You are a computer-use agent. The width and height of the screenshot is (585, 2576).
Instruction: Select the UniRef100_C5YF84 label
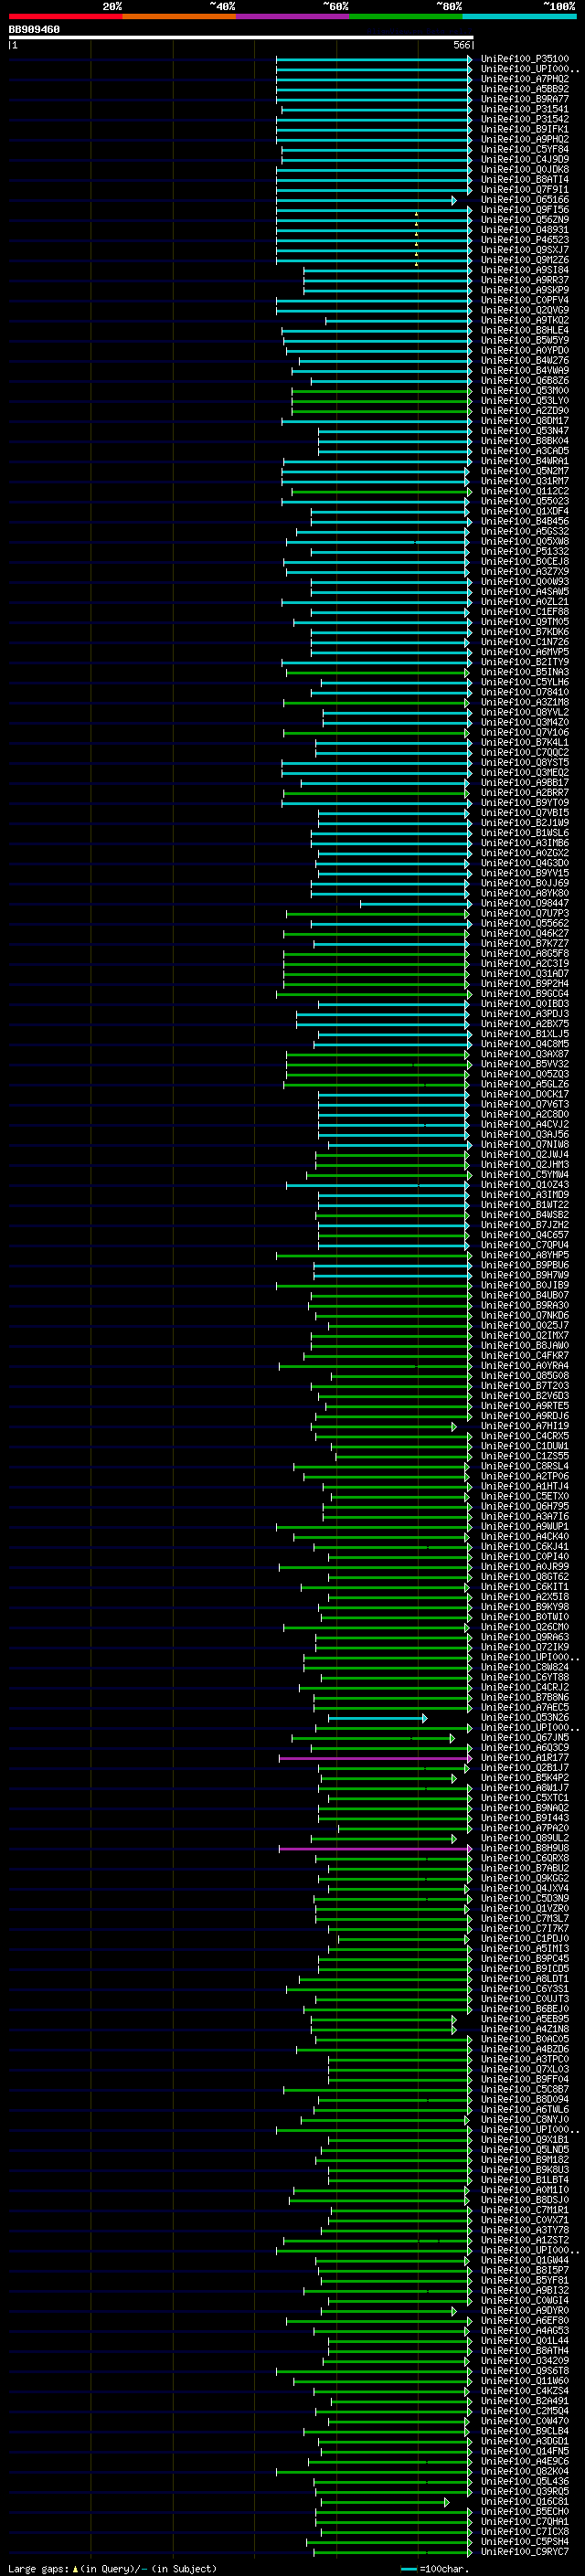pyautogui.click(x=524, y=149)
